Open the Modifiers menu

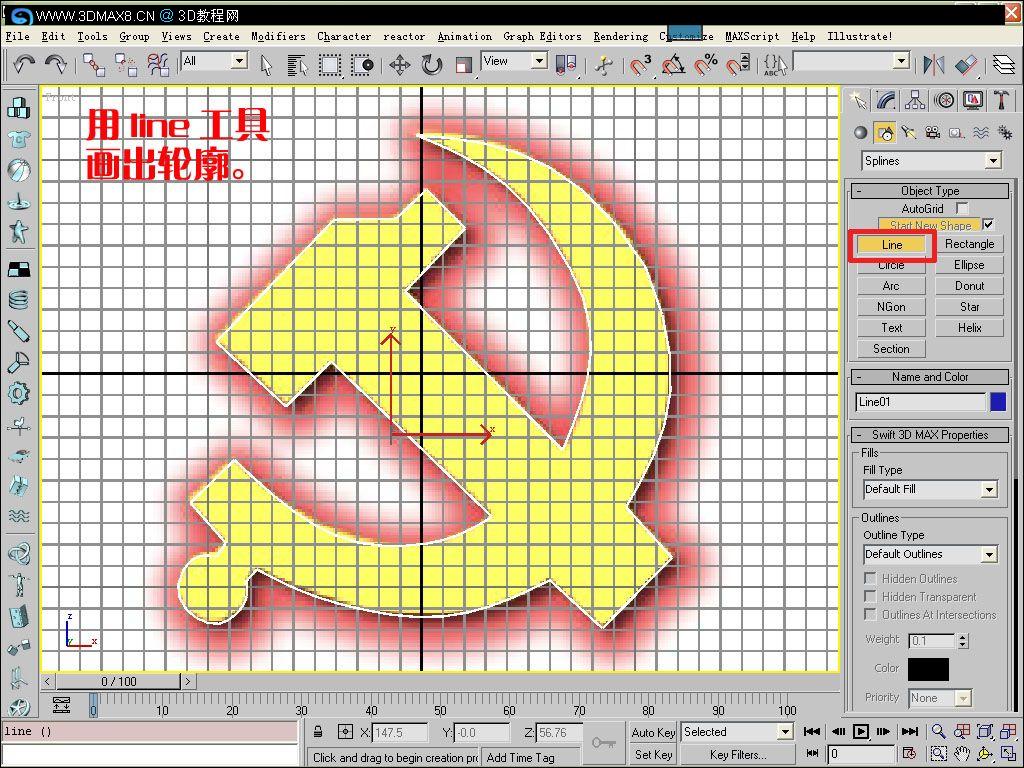278,37
